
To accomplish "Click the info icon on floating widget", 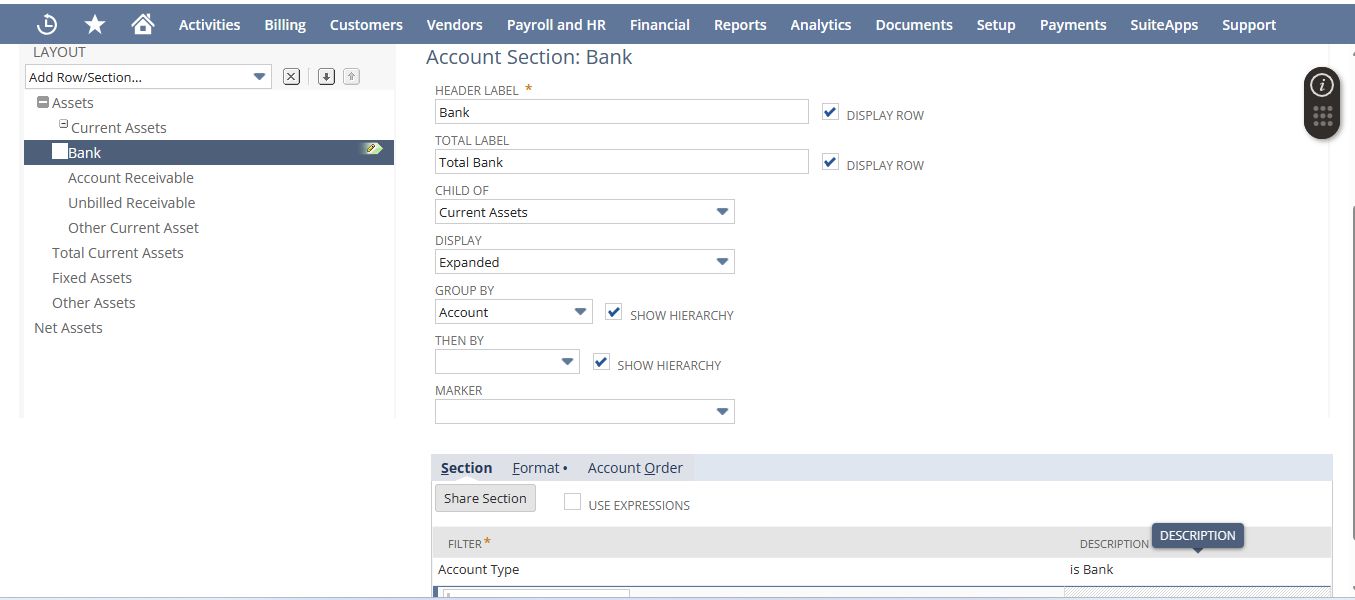I will pos(1322,85).
